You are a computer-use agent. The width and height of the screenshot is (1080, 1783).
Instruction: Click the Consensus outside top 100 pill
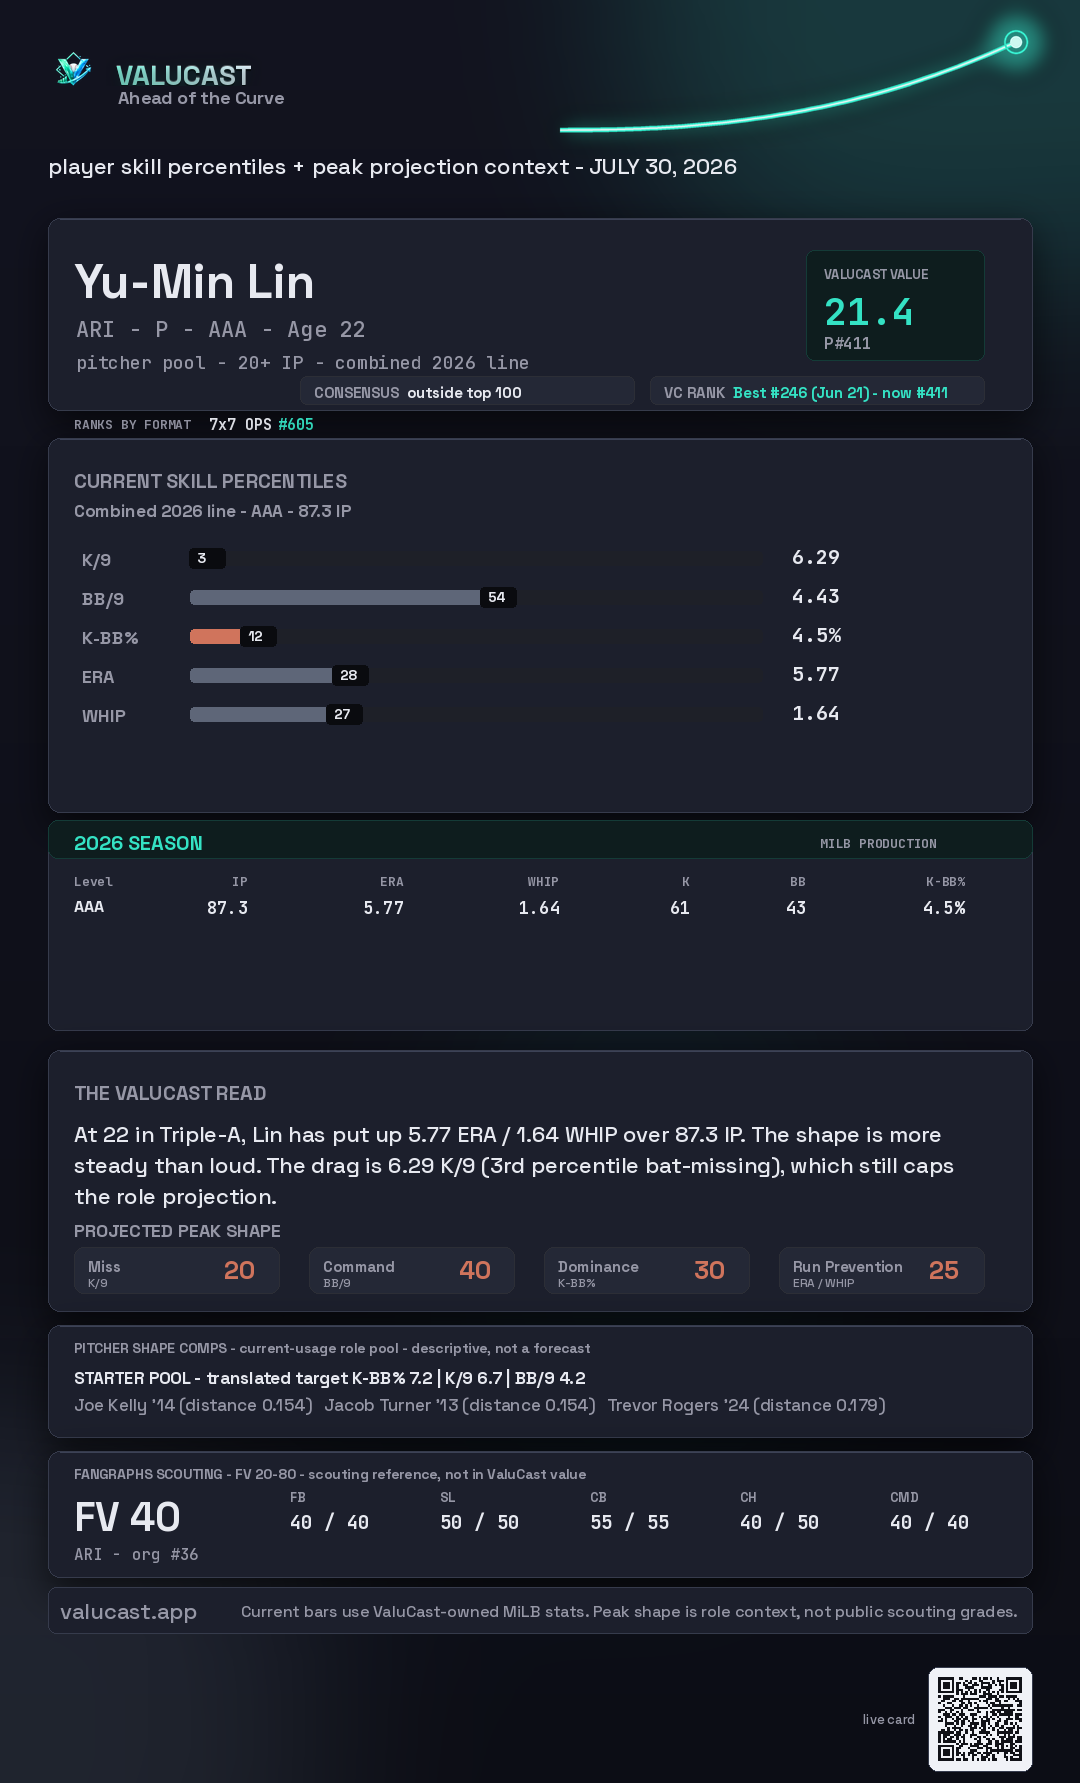point(467,392)
